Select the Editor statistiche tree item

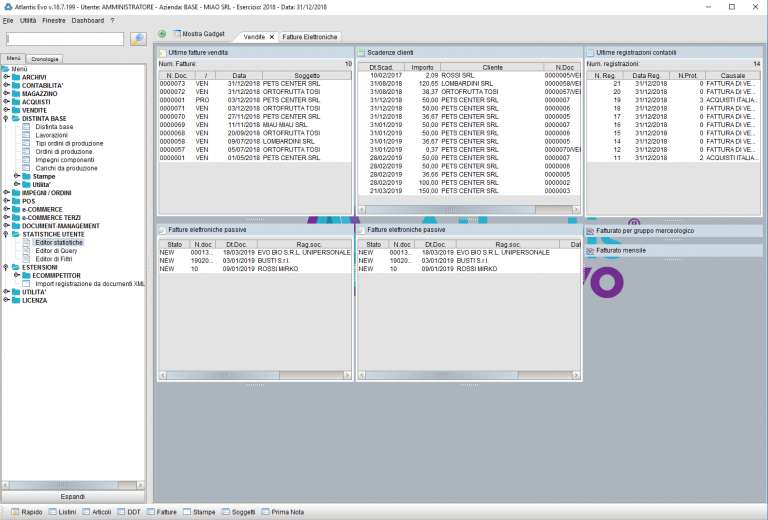point(59,242)
